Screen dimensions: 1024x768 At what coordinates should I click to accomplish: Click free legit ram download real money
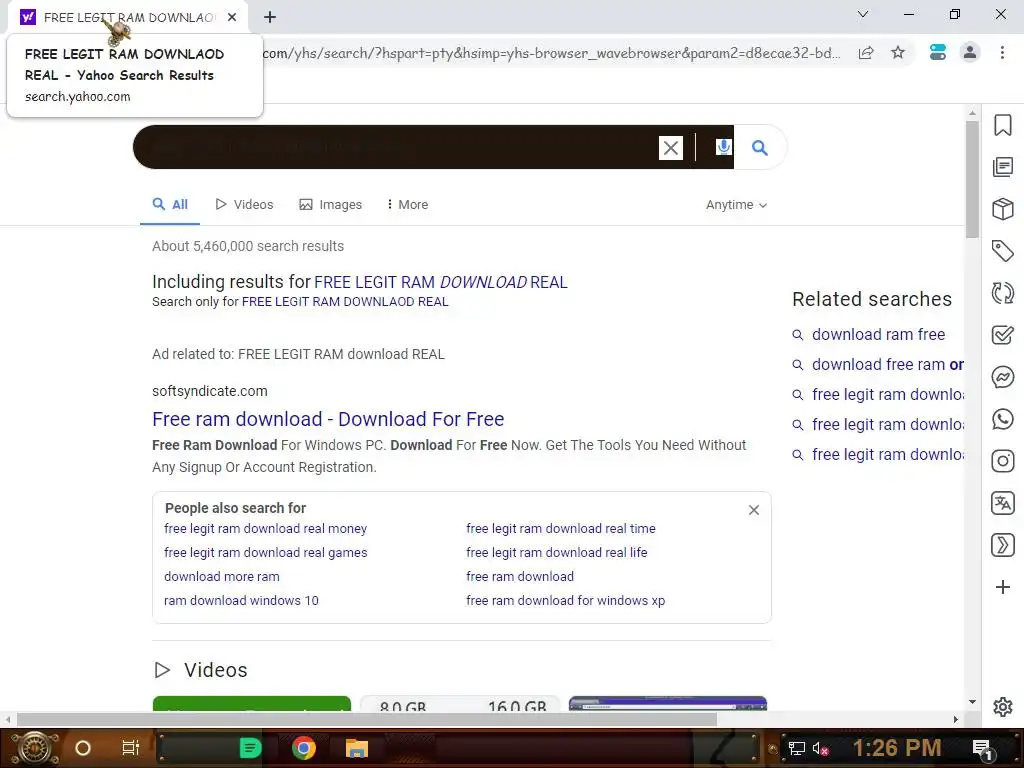click(265, 528)
